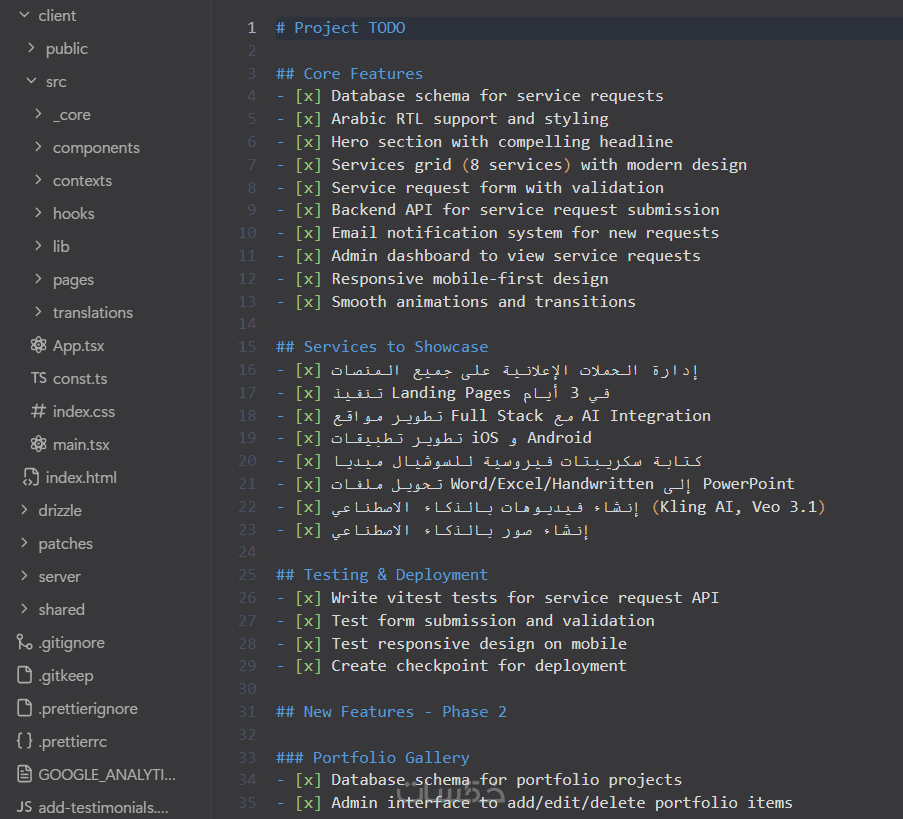903x819 pixels.
Task: Collapse the src folder chevron
Action: point(32,82)
